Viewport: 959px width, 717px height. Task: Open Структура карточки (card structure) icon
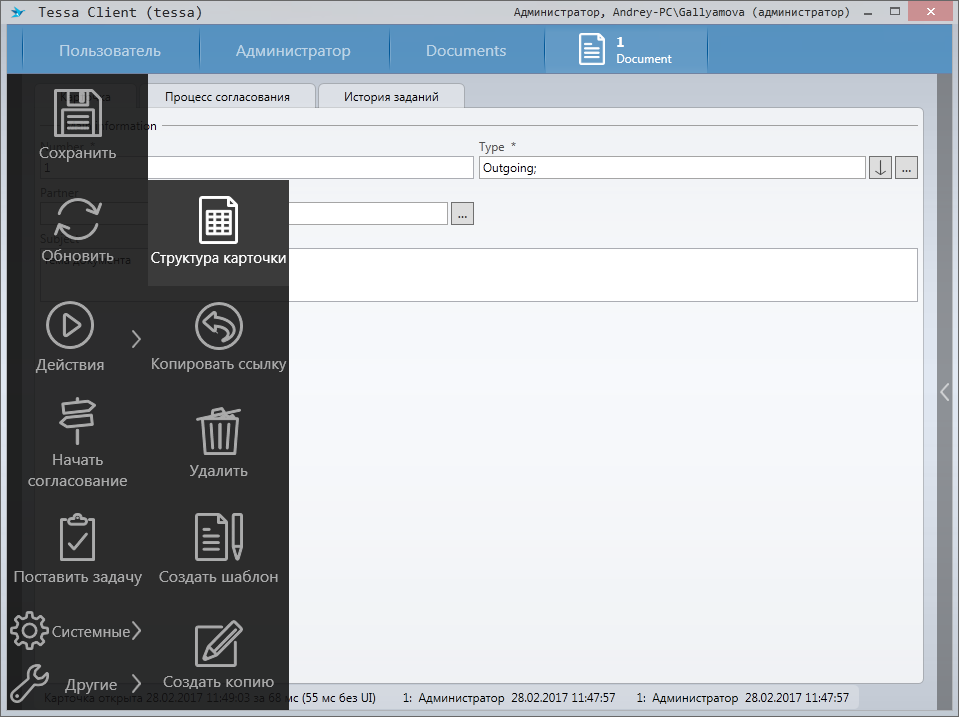[x=218, y=220]
